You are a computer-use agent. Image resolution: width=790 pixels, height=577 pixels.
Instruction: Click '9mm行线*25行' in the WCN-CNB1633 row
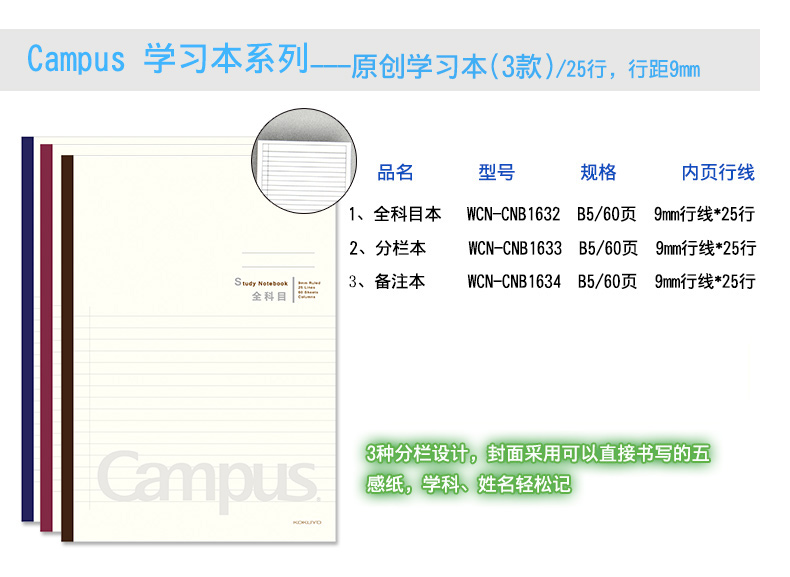tap(706, 248)
